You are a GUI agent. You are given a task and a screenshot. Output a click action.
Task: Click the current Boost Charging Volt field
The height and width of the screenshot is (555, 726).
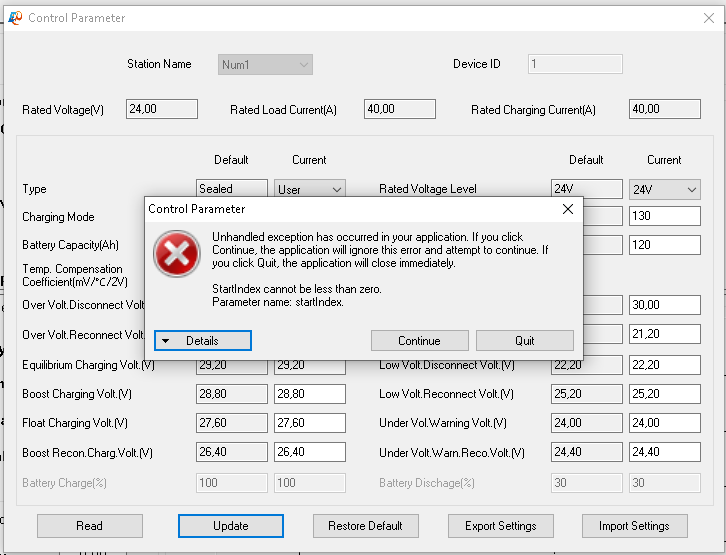[310, 394]
